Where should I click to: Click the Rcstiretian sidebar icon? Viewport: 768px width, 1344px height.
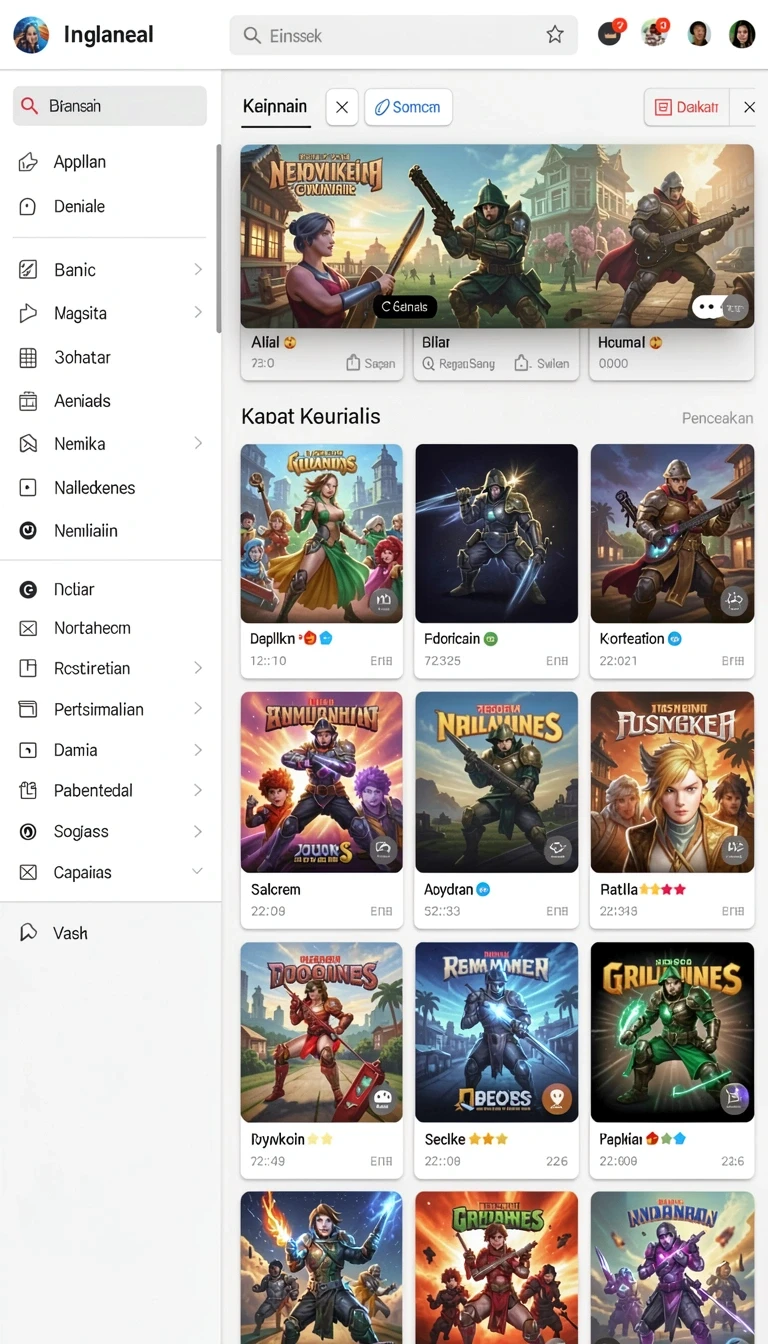[x=28, y=668]
